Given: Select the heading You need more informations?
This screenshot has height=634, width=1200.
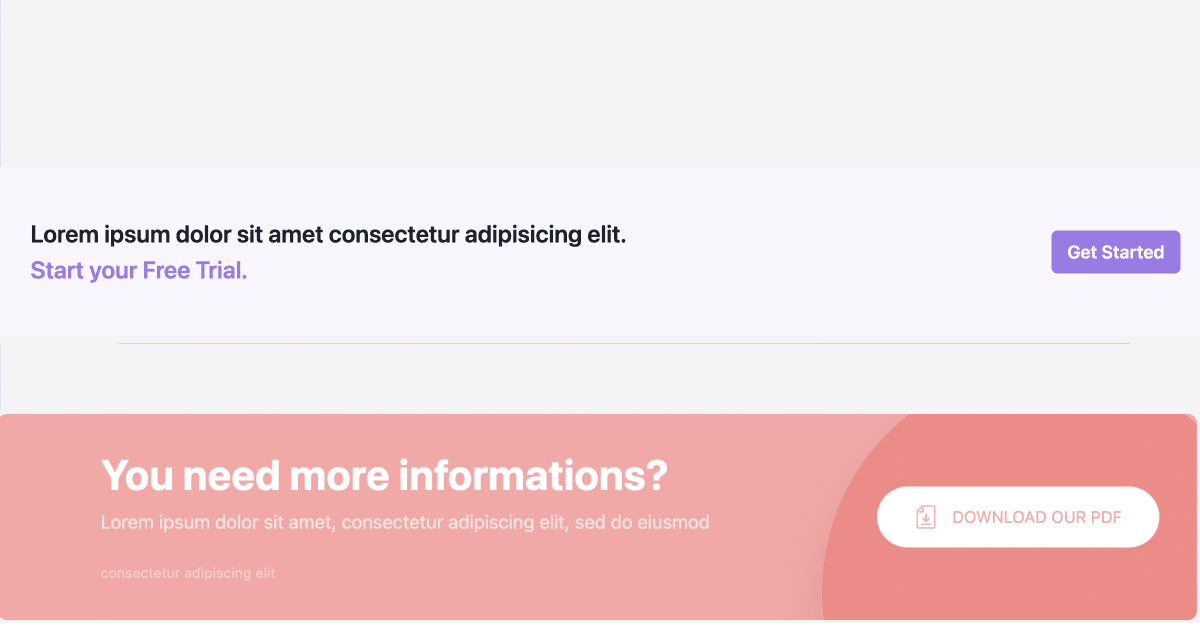Looking at the screenshot, I should (x=383, y=476).
